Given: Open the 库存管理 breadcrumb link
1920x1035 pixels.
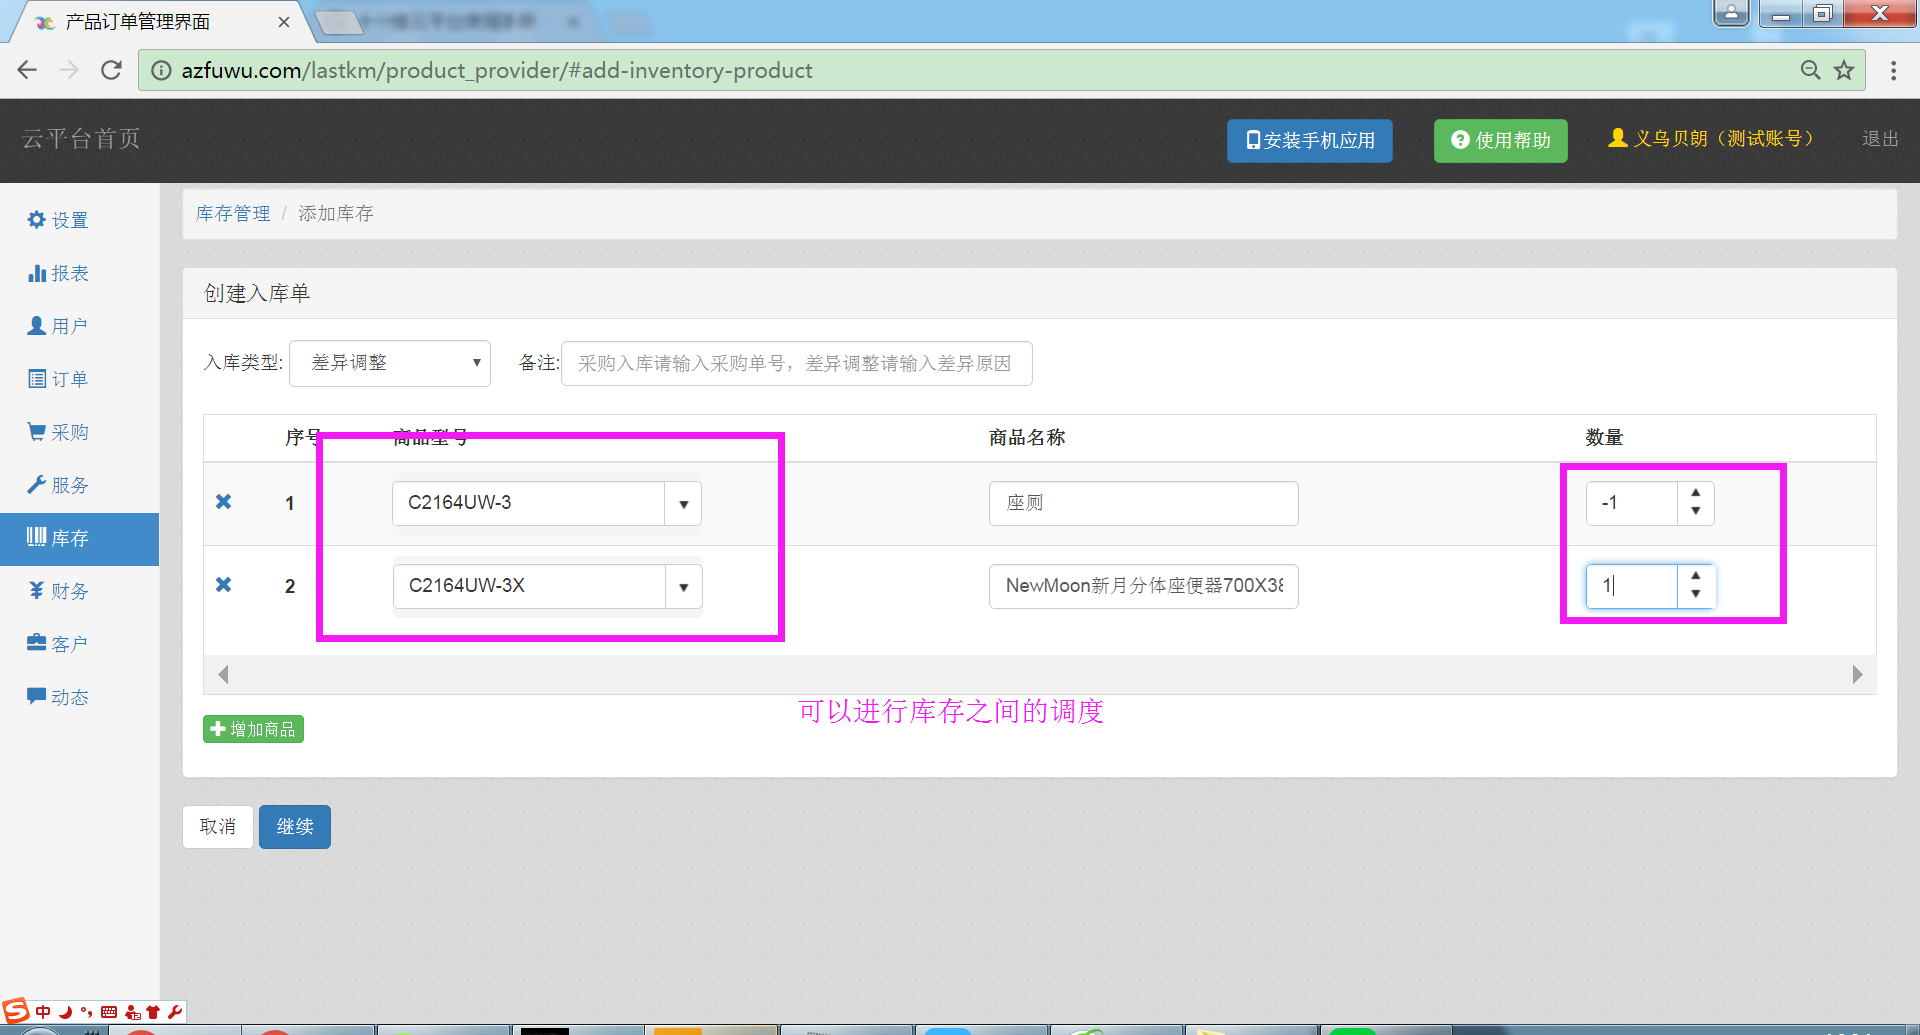Looking at the screenshot, I should [233, 213].
